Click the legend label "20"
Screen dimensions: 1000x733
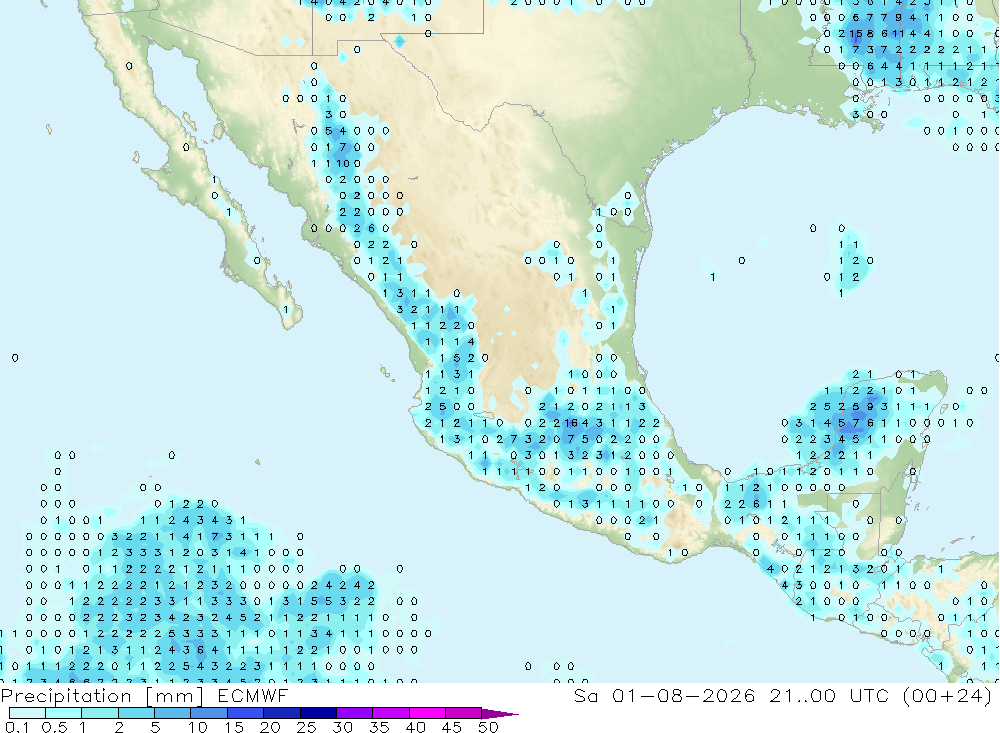(270, 727)
